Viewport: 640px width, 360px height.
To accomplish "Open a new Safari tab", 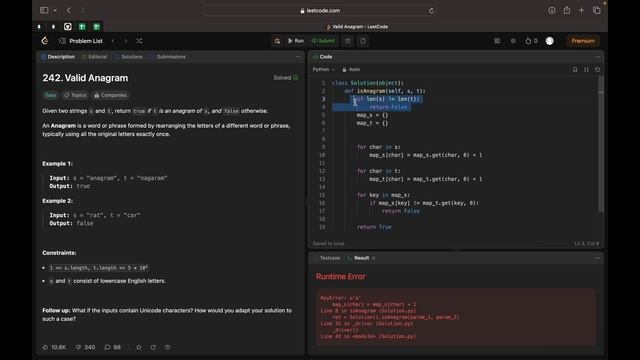I will [581, 10].
